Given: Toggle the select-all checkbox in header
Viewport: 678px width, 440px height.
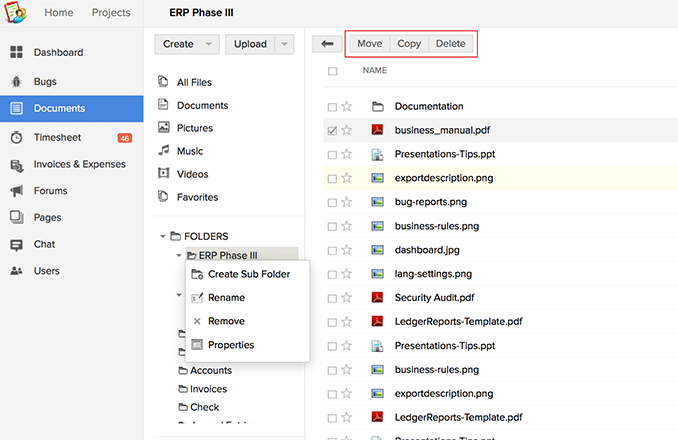Looking at the screenshot, I should [x=332, y=71].
